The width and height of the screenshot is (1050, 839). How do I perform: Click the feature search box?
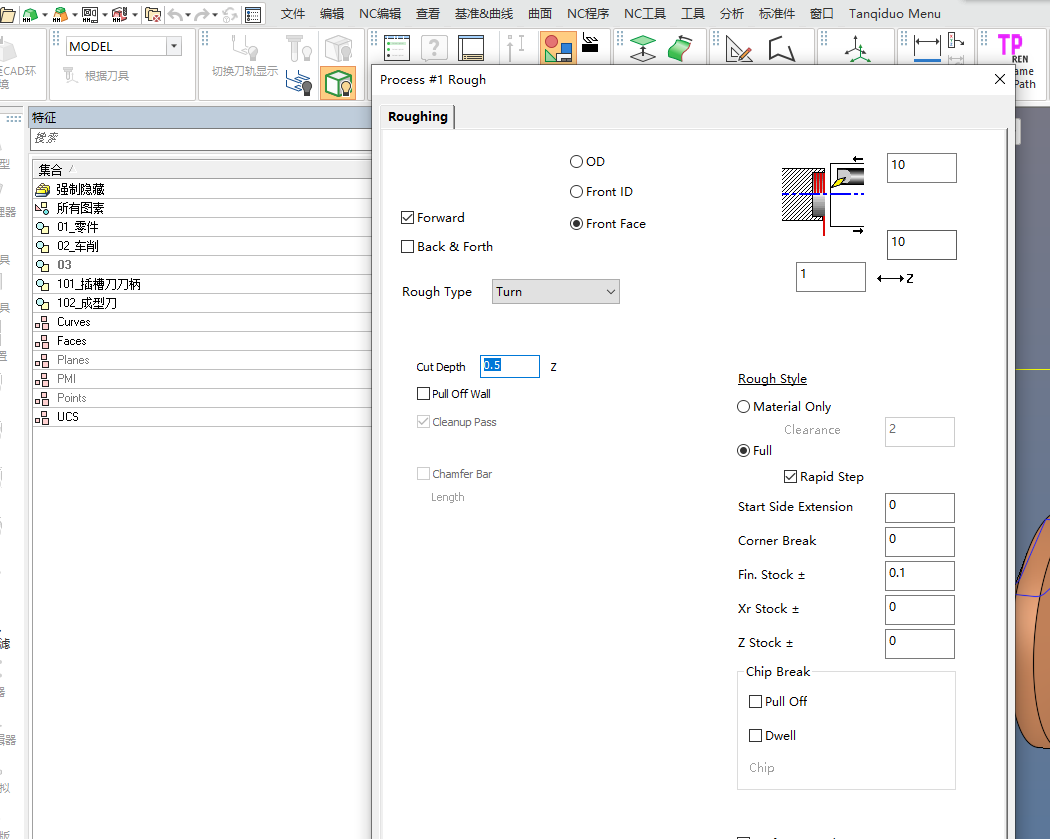[201, 139]
